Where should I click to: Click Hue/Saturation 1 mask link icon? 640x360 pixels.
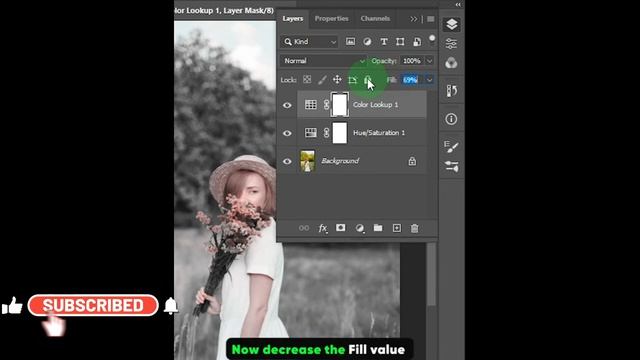coord(327,133)
